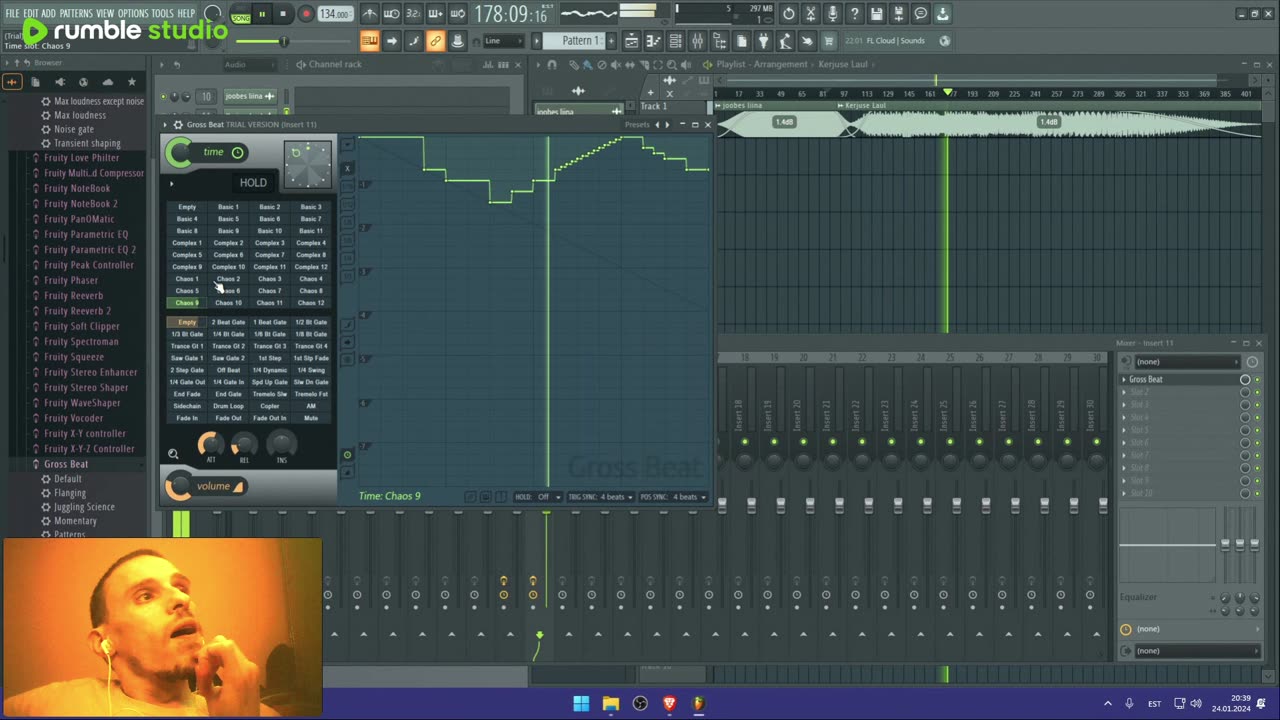Select the browser star favorites icon

pos(131,82)
